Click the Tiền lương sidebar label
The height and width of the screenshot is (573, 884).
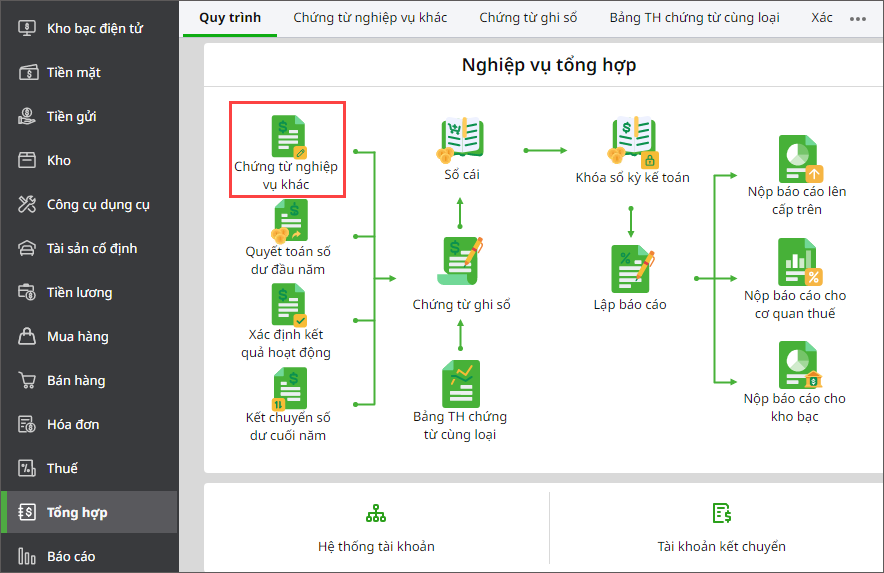79,293
